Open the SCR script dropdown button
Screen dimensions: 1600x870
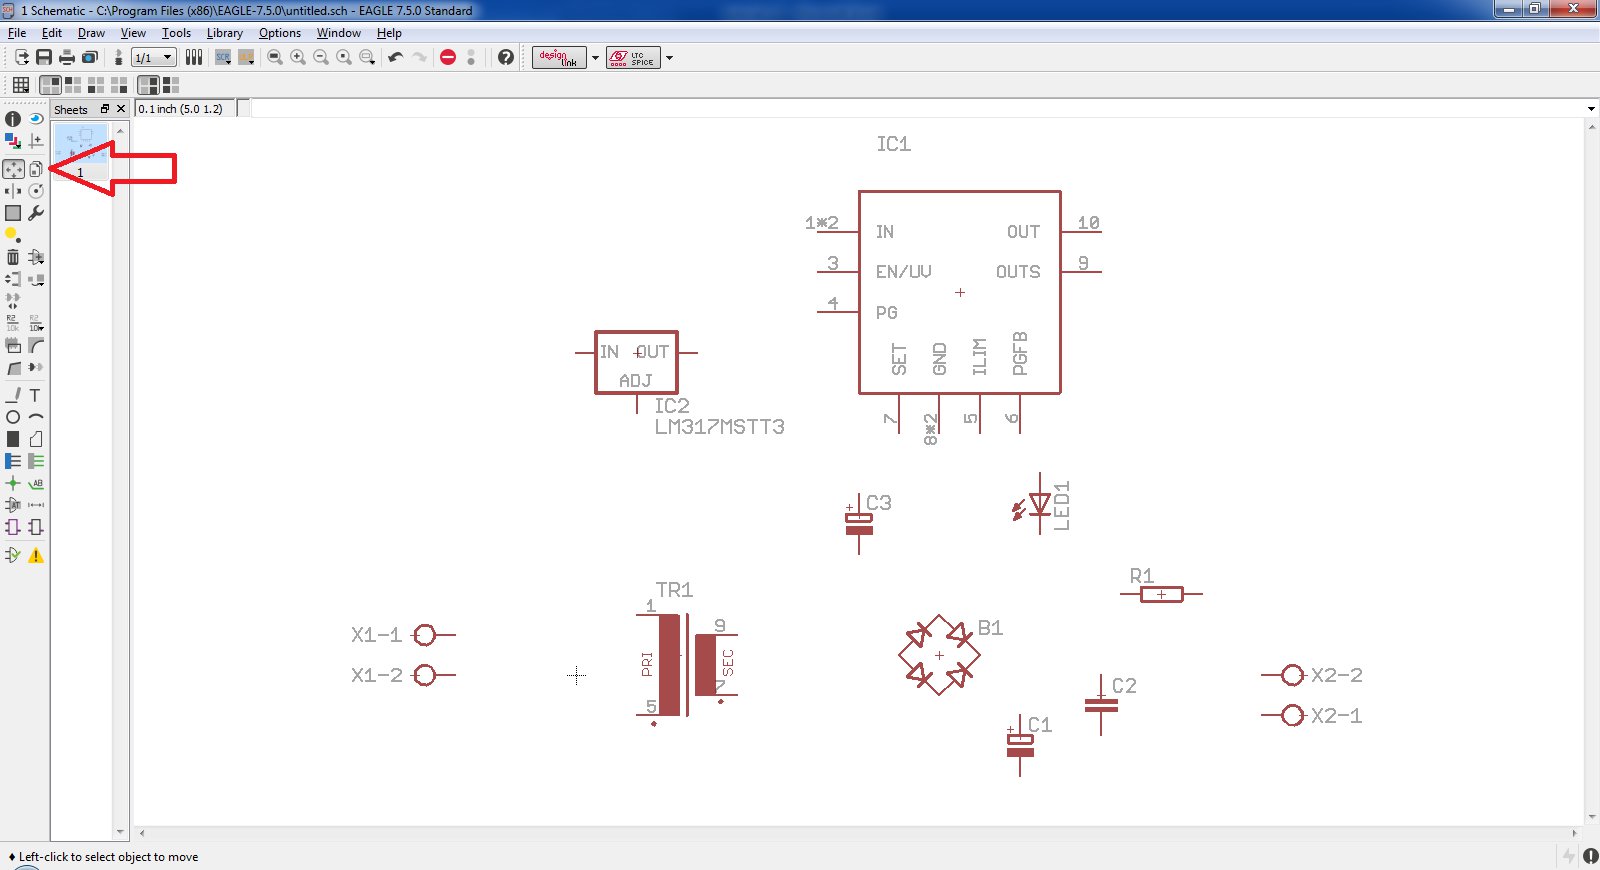click(223, 57)
